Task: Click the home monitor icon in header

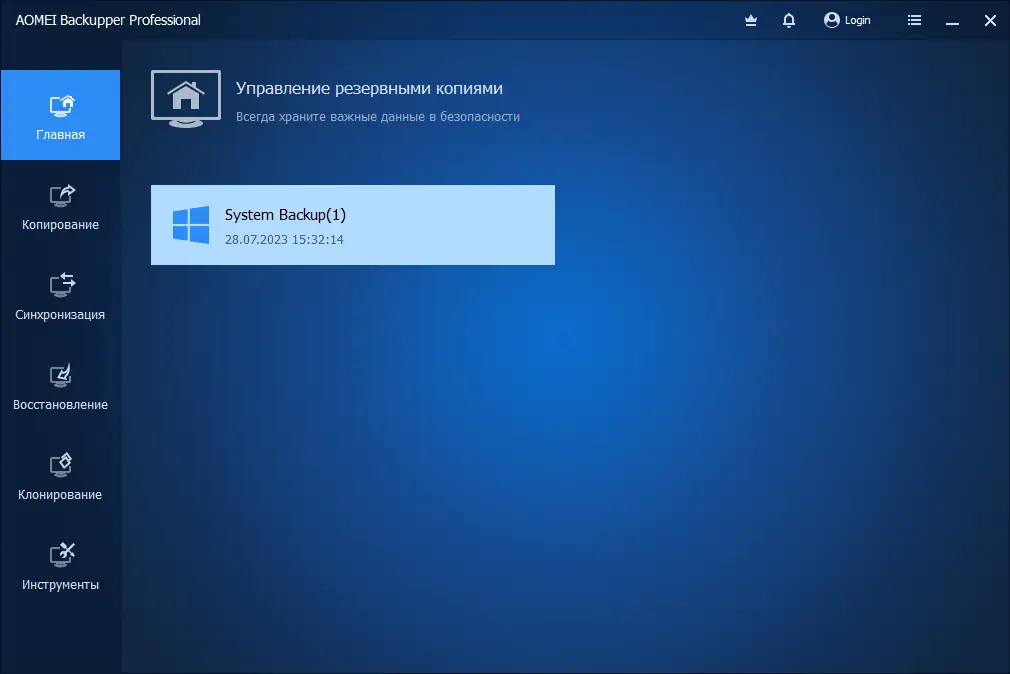Action: click(186, 99)
